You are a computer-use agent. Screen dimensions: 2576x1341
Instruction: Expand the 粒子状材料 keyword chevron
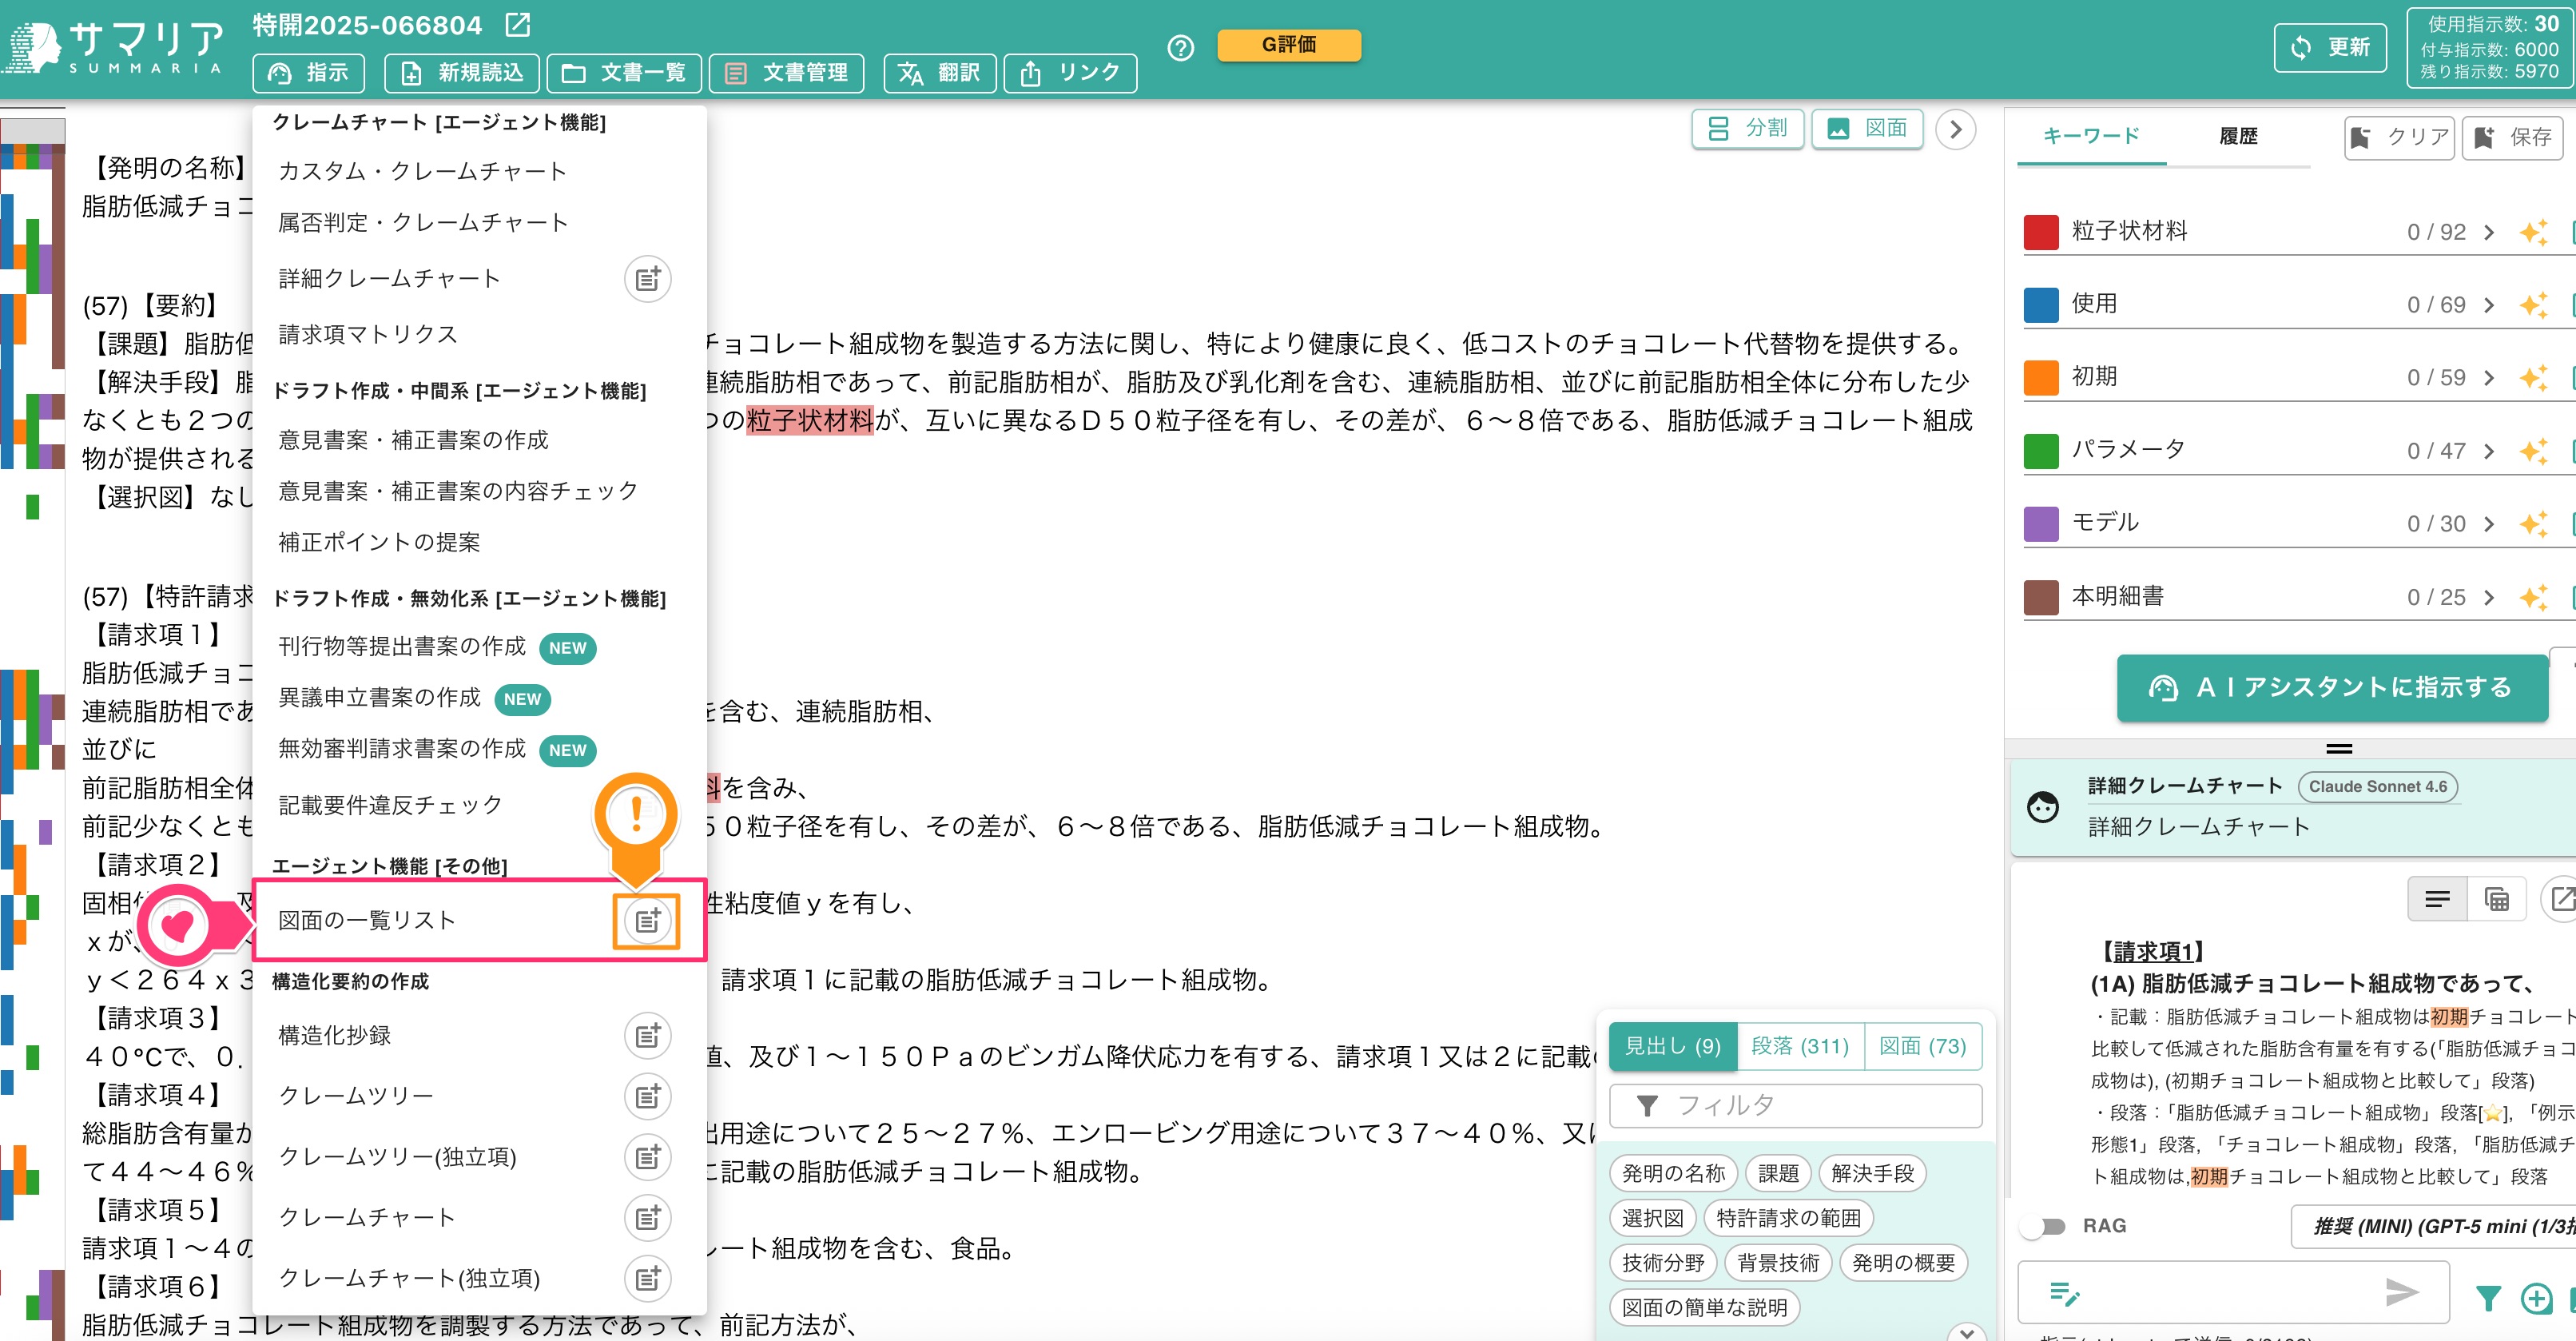[x=2489, y=232]
